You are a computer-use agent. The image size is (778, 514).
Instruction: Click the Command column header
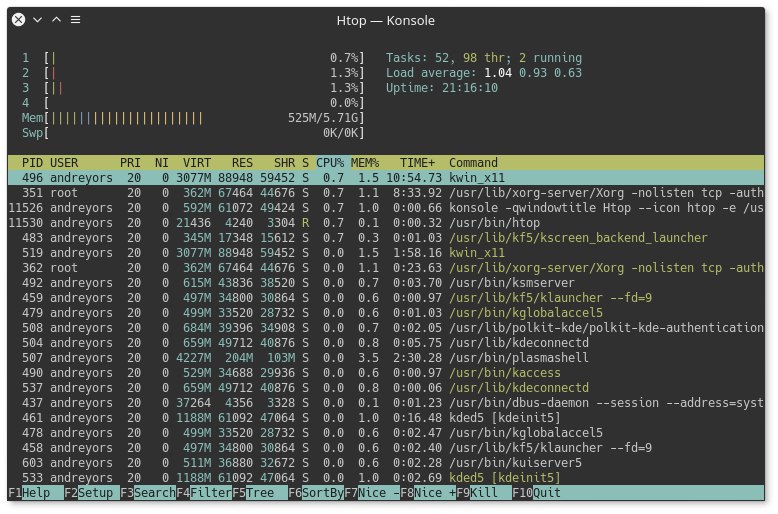473,163
